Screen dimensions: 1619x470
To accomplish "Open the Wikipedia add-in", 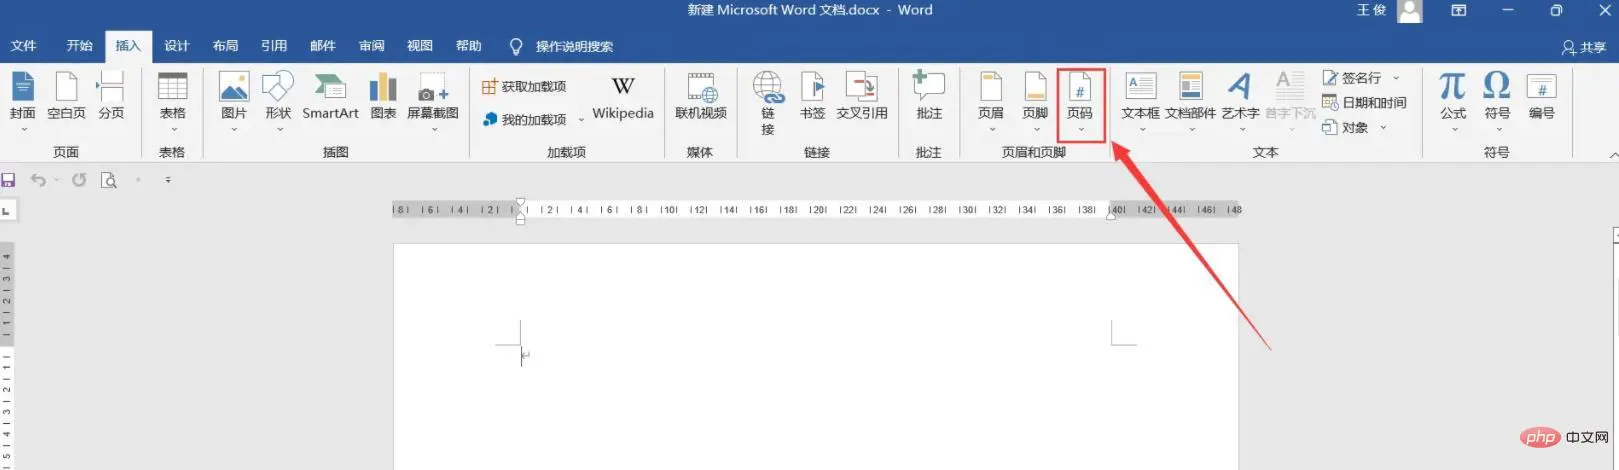I will 623,98.
